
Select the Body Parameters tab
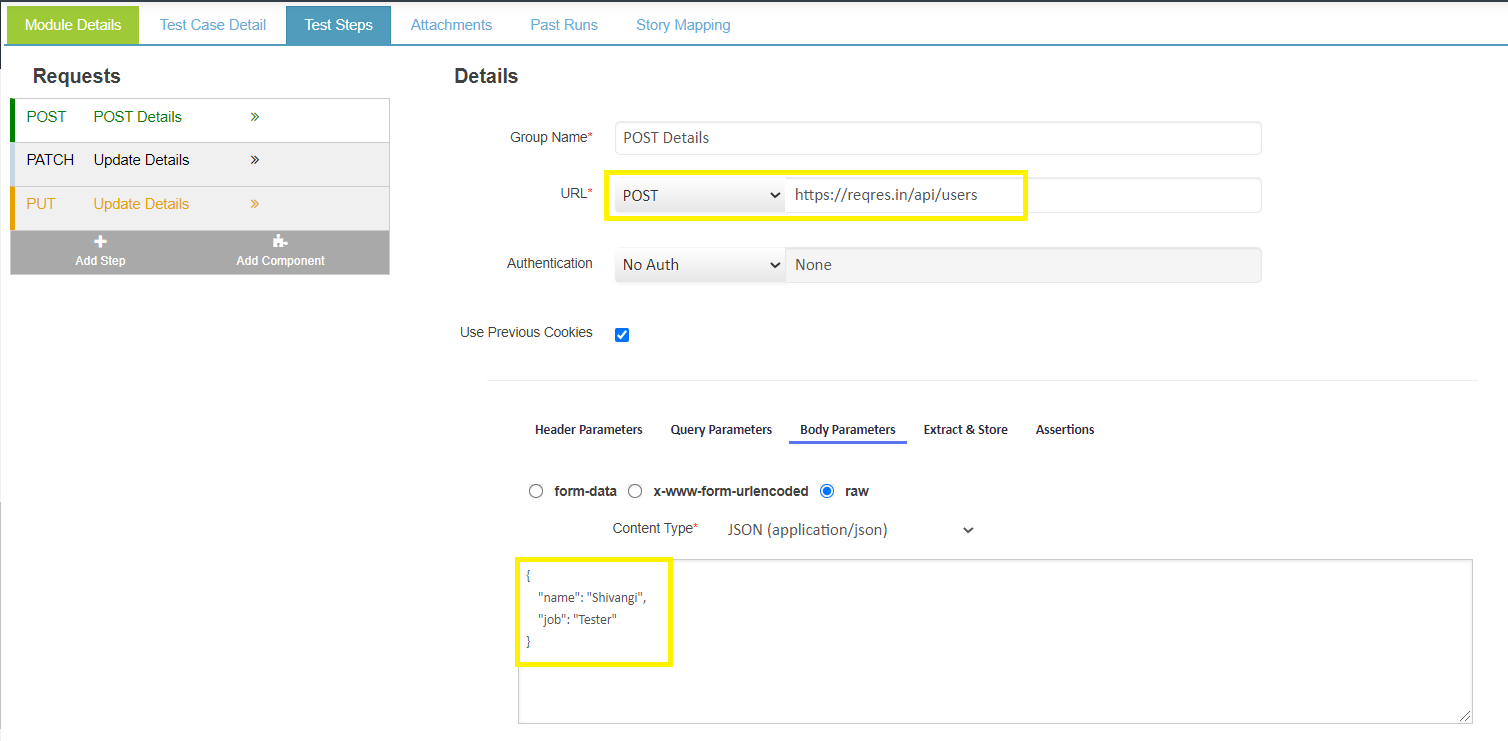point(848,430)
